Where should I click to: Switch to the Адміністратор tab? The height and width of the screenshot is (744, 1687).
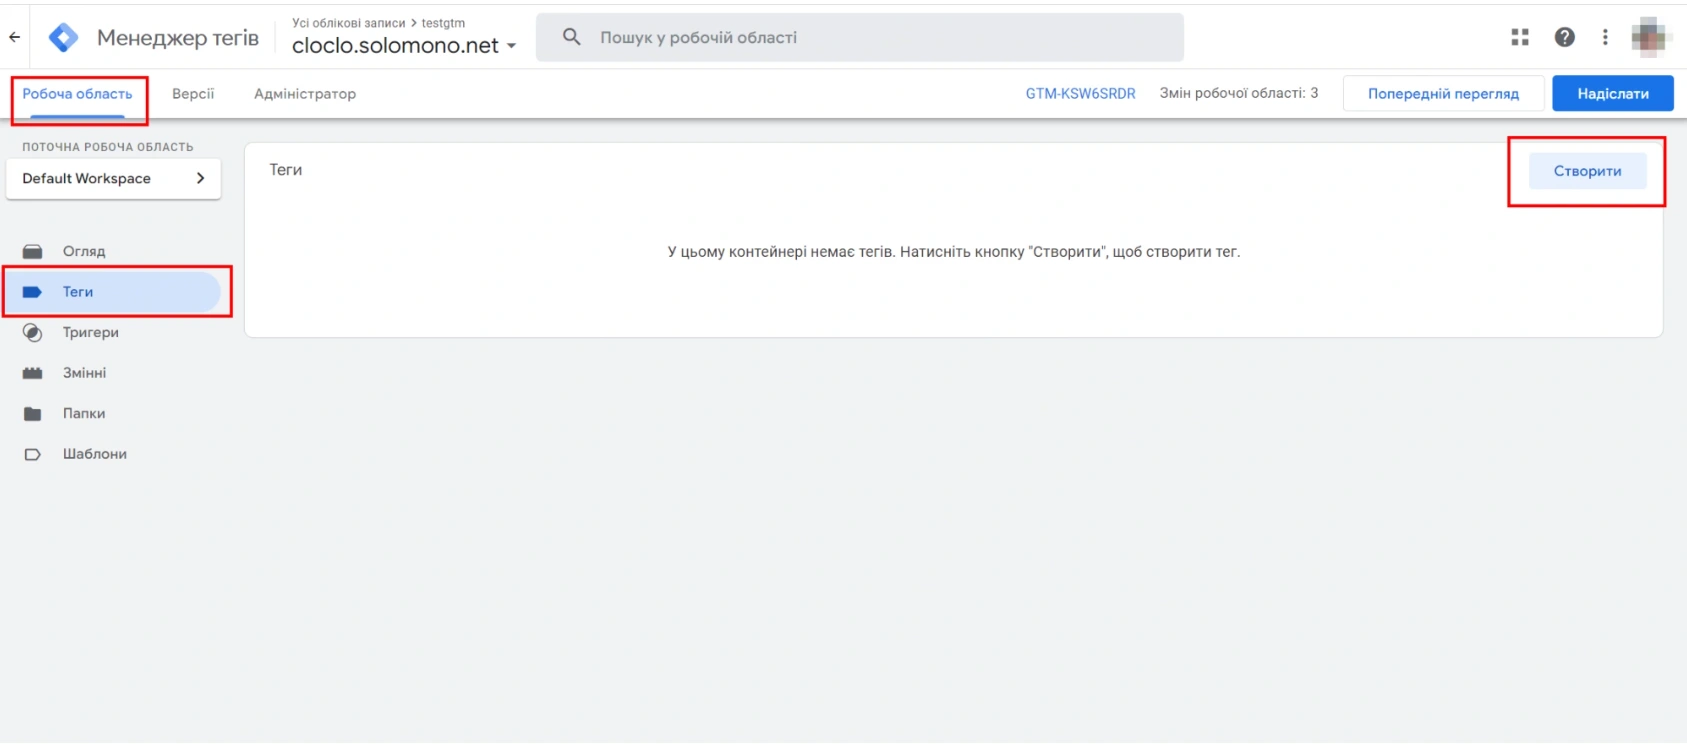pos(305,94)
